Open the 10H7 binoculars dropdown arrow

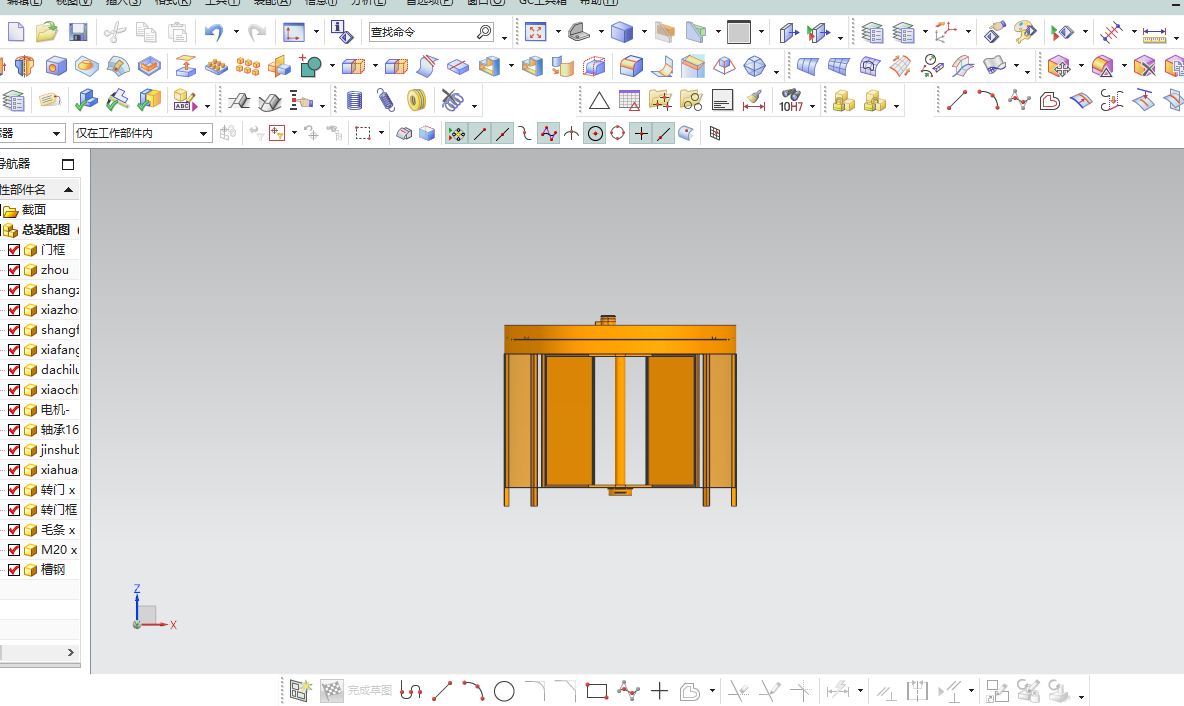pos(812,106)
